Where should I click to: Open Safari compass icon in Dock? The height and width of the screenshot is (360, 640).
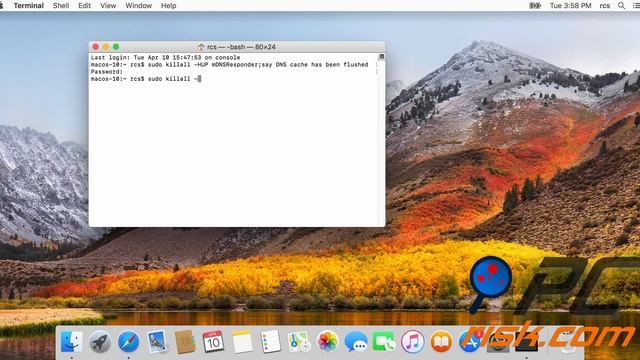129,342
